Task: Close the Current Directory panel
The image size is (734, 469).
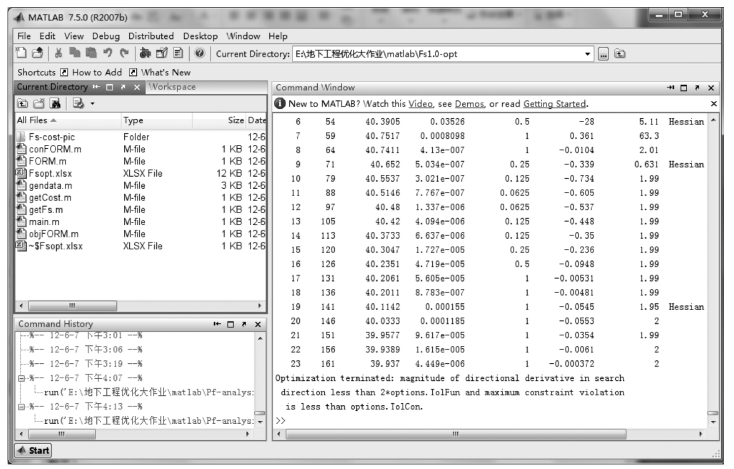Action: 137,87
